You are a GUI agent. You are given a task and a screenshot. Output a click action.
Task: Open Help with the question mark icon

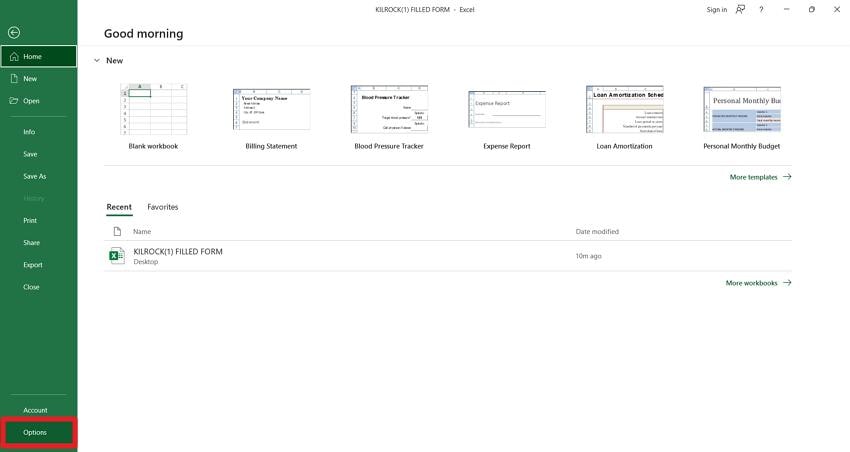pyautogui.click(x=761, y=9)
